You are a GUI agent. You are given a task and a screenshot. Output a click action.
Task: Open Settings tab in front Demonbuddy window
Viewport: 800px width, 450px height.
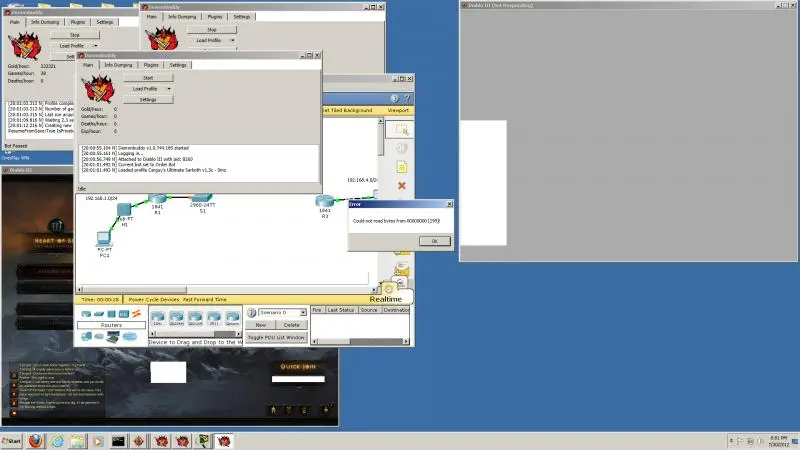[178, 65]
